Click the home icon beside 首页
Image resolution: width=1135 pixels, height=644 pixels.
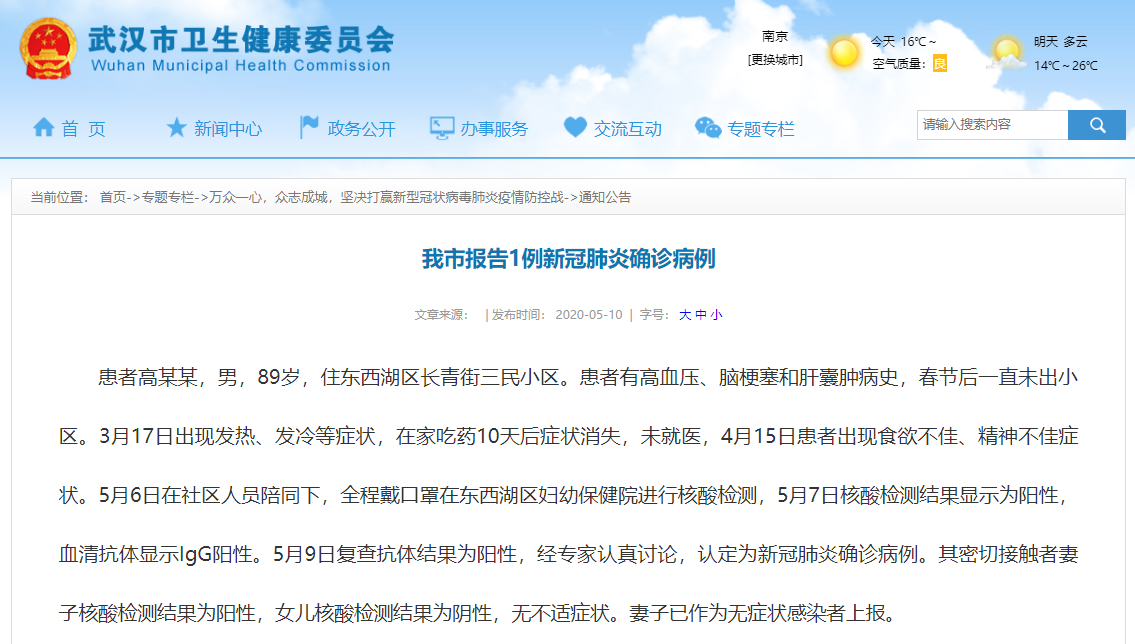point(44,128)
